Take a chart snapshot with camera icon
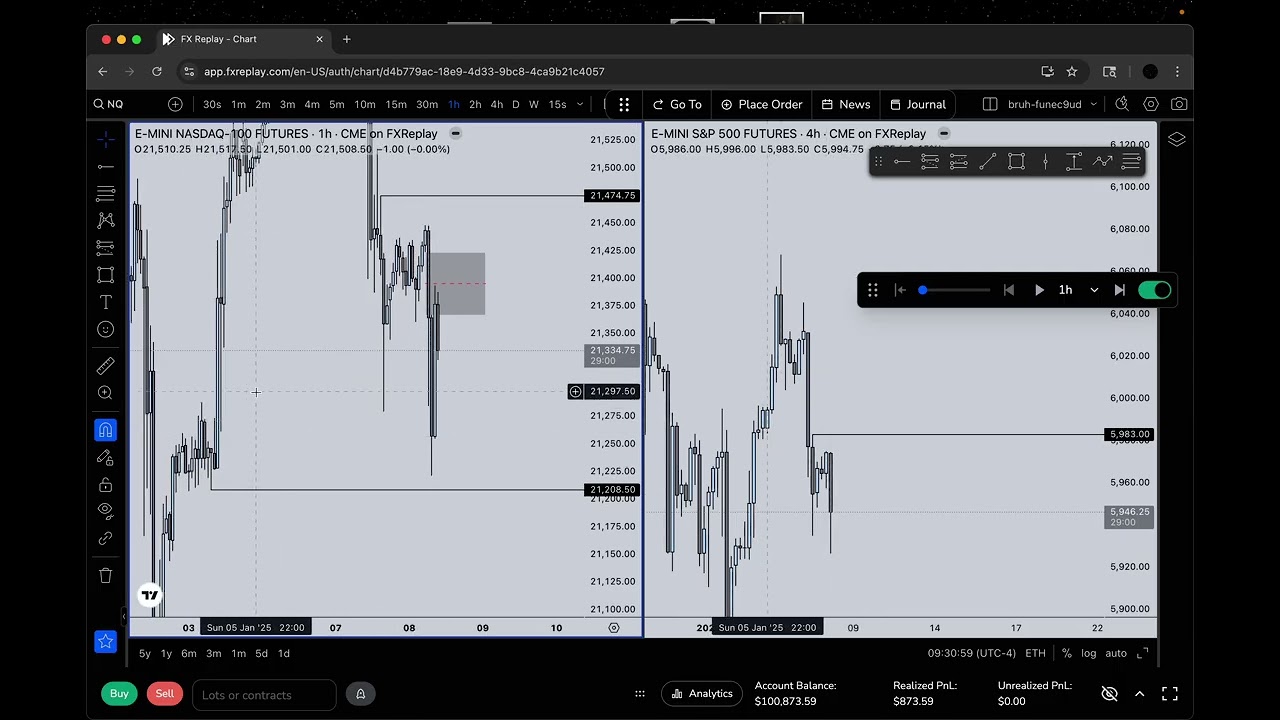The height and width of the screenshot is (720, 1280). (1179, 104)
